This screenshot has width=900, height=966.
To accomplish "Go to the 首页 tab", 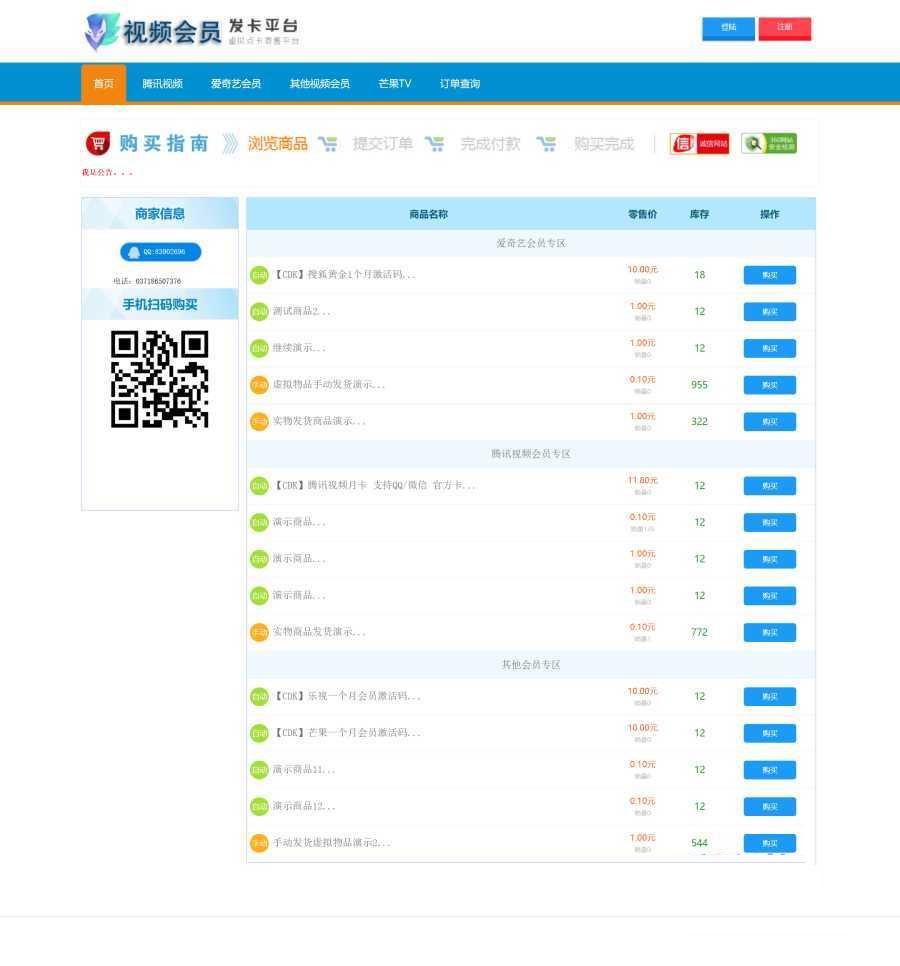I will [x=103, y=83].
